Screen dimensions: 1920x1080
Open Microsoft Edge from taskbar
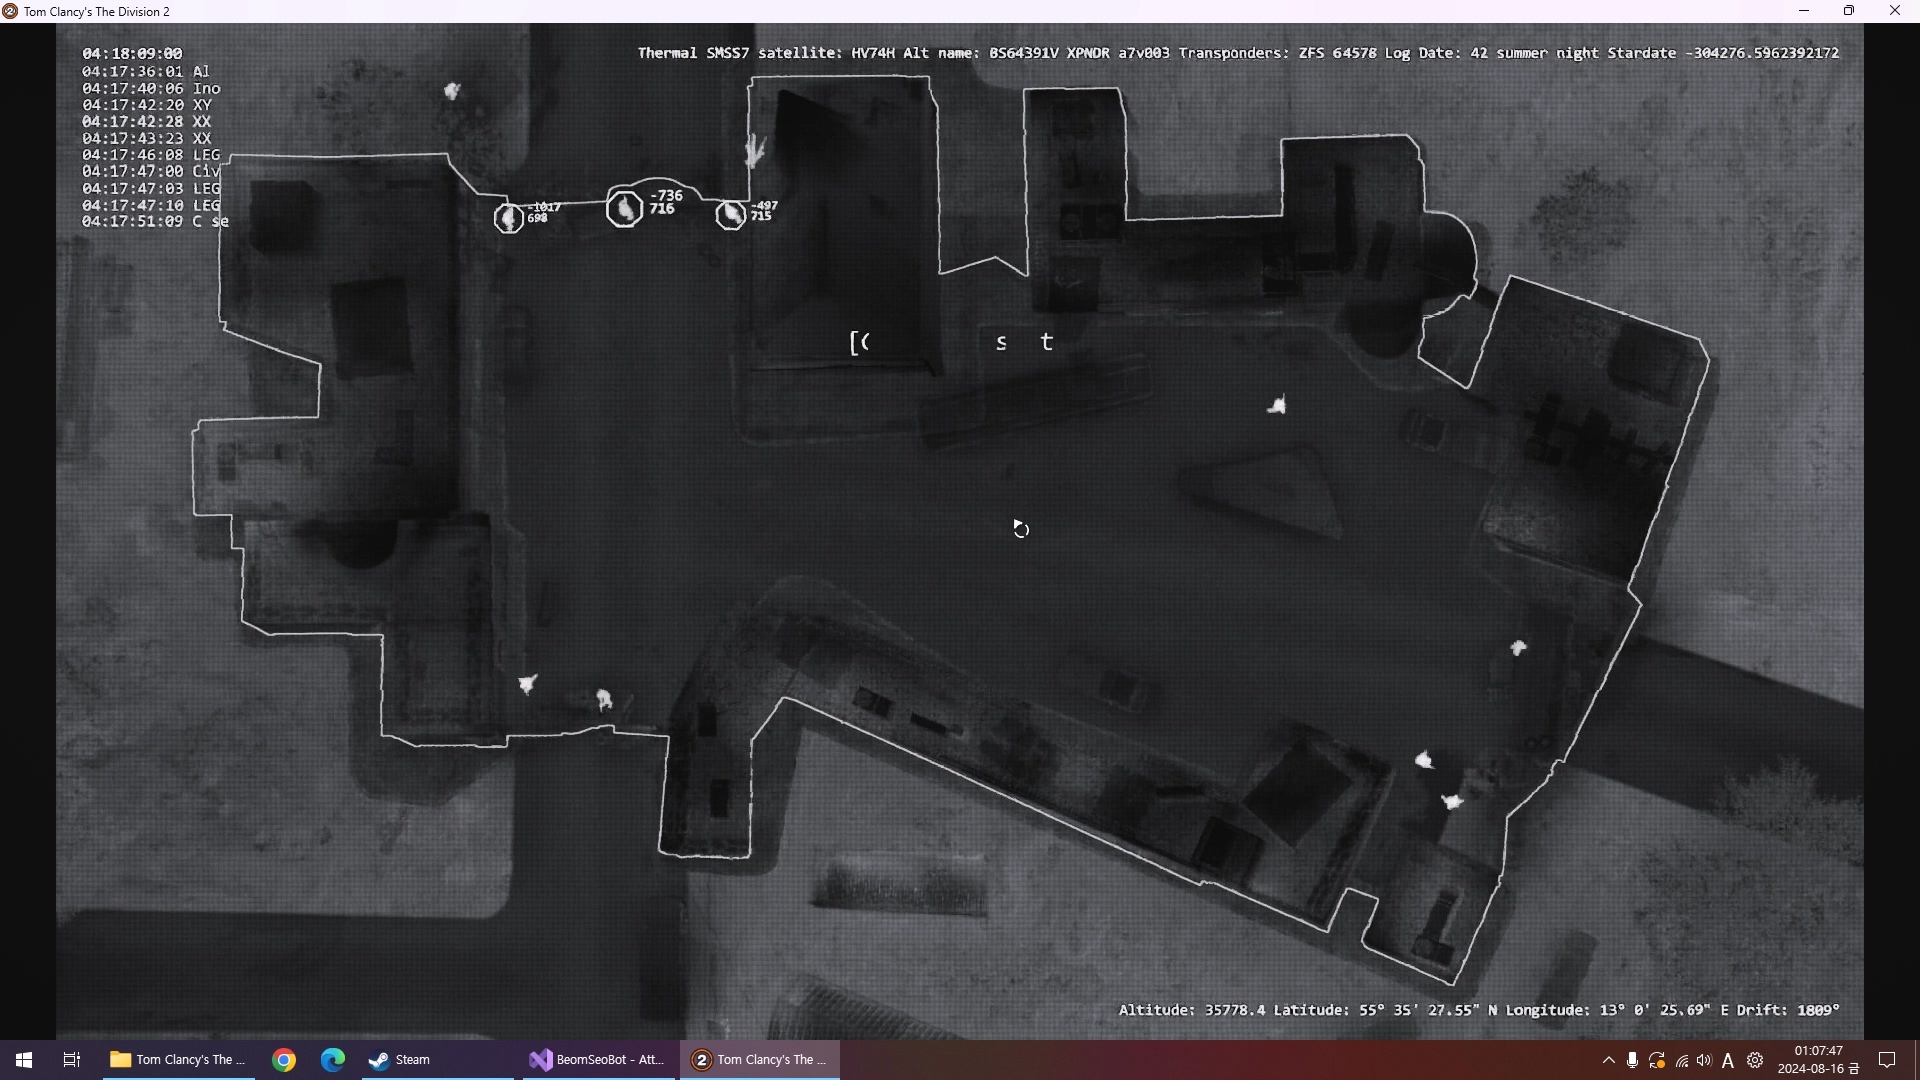click(x=333, y=1060)
